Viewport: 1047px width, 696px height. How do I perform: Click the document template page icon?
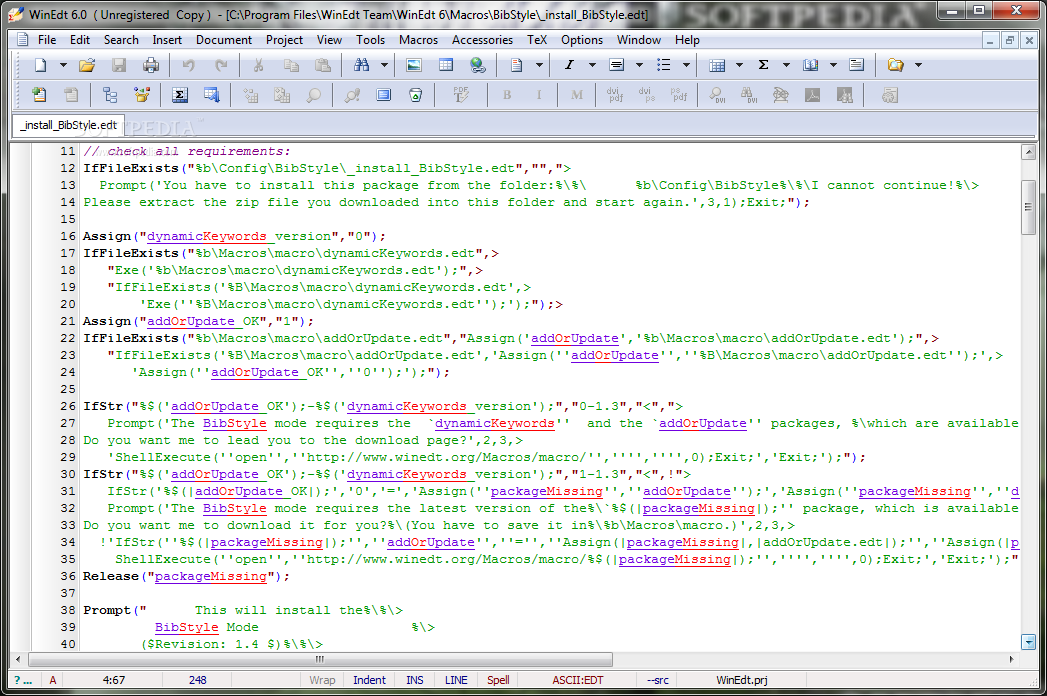(x=516, y=65)
